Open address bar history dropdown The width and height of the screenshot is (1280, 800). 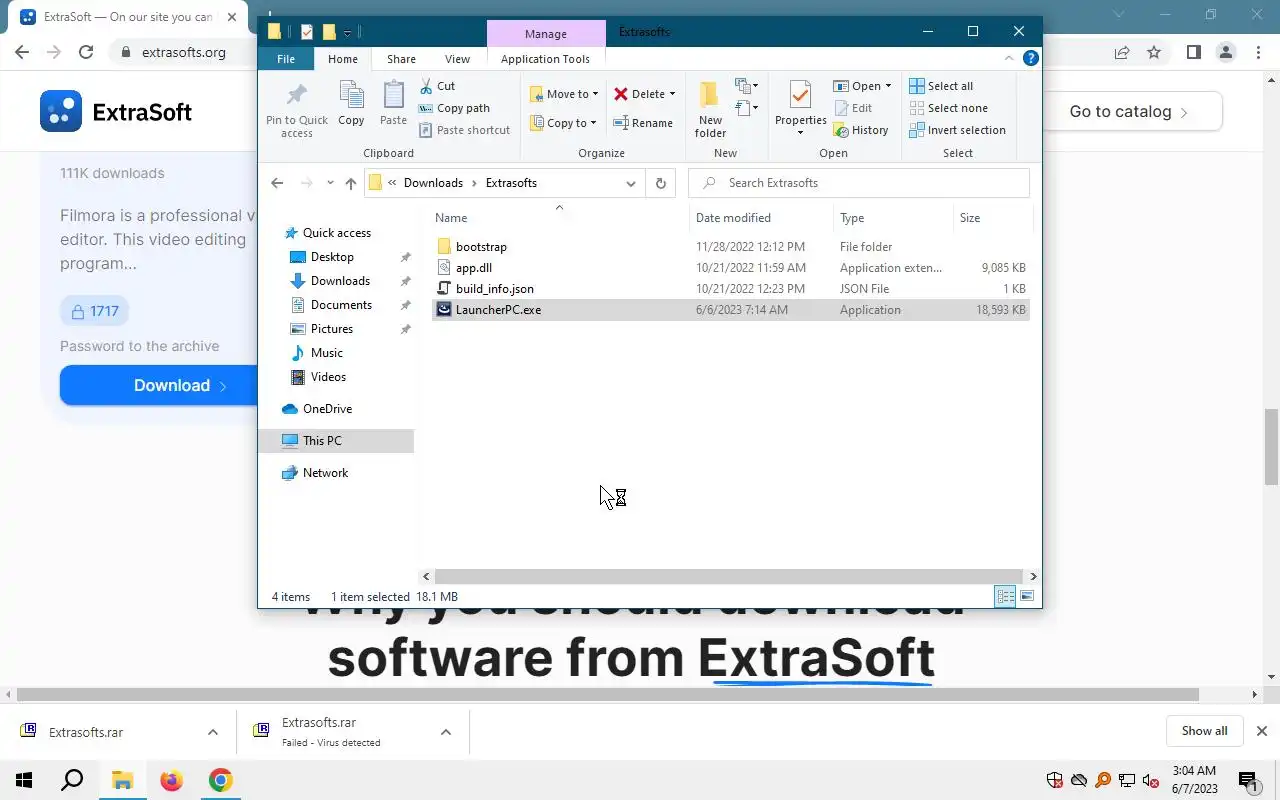click(631, 183)
